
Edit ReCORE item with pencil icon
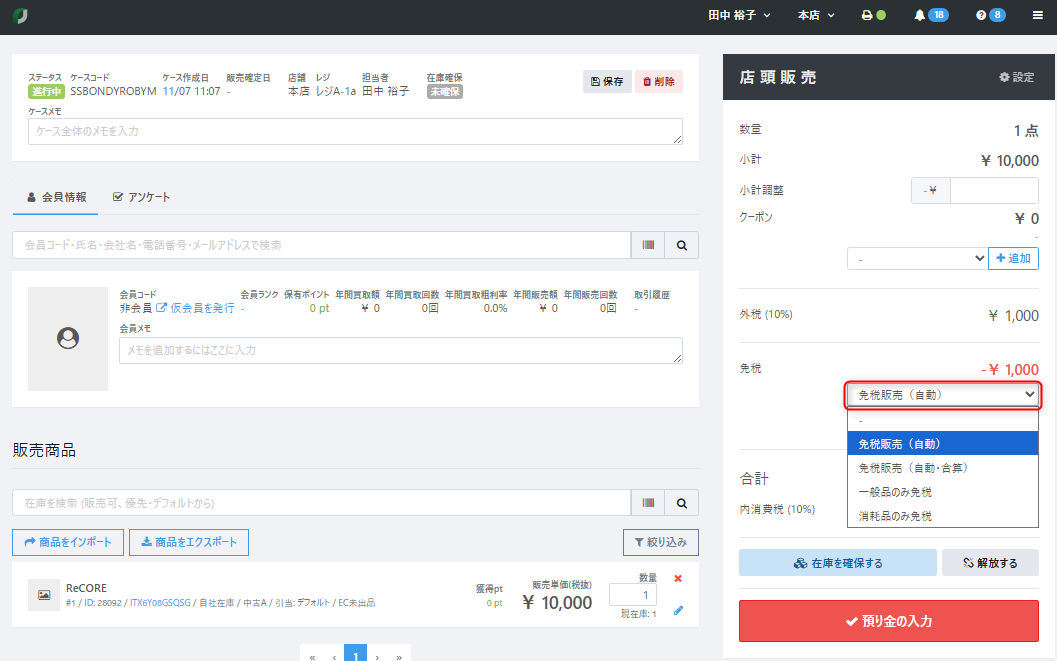[678, 610]
